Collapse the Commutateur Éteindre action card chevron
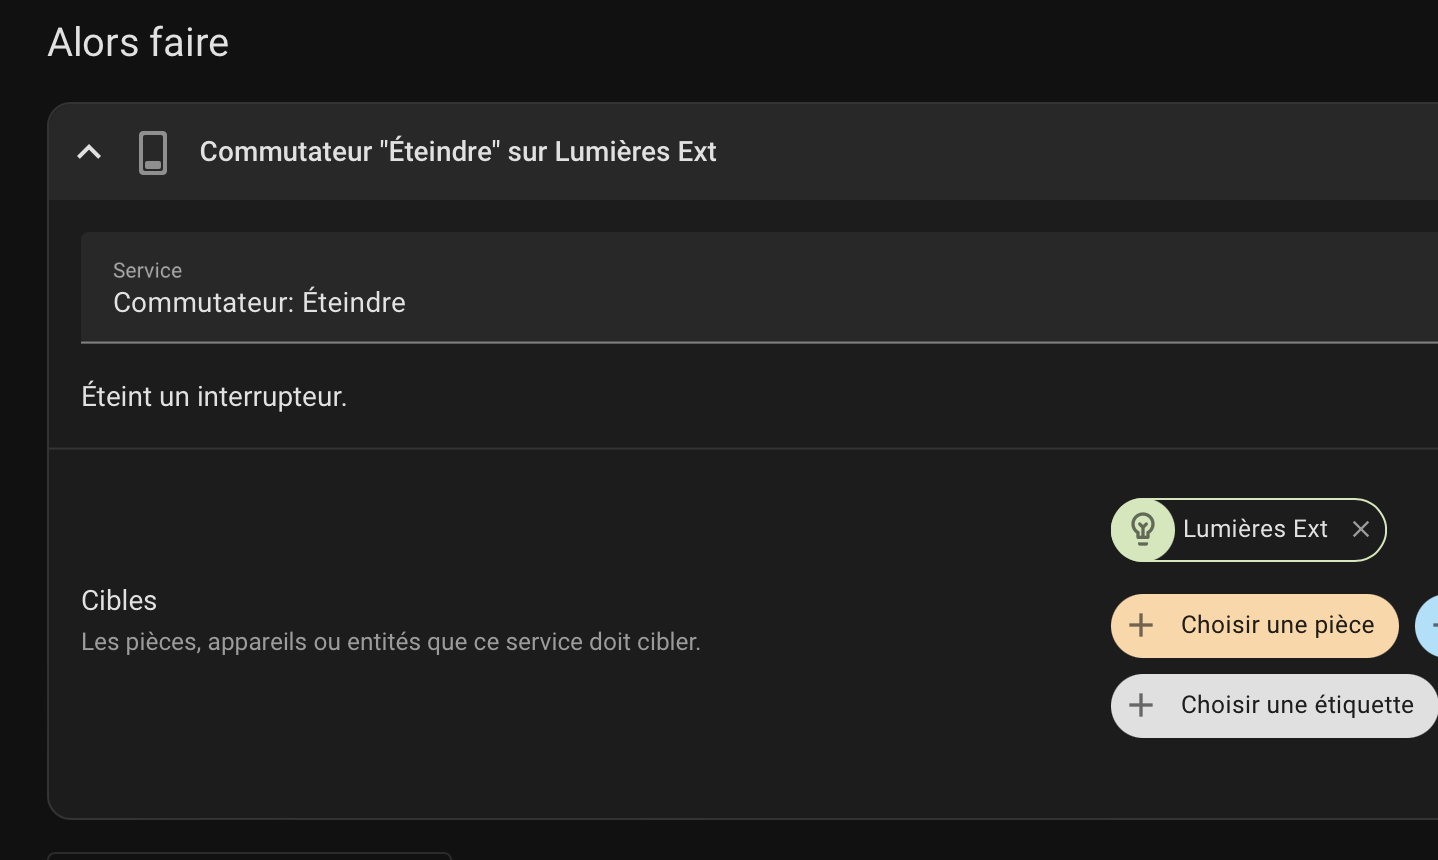This screenshot has height=860, width=1438. (x=89, y=152)
